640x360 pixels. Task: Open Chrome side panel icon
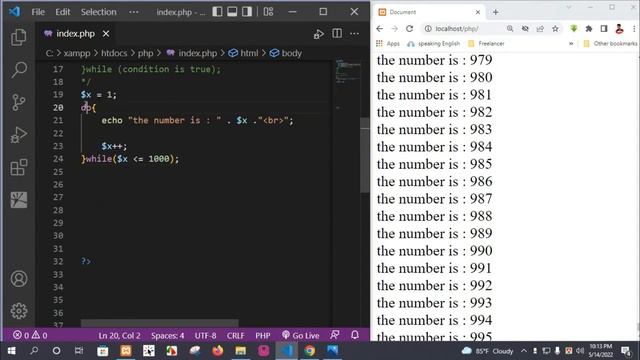click(x=604, y=29)
